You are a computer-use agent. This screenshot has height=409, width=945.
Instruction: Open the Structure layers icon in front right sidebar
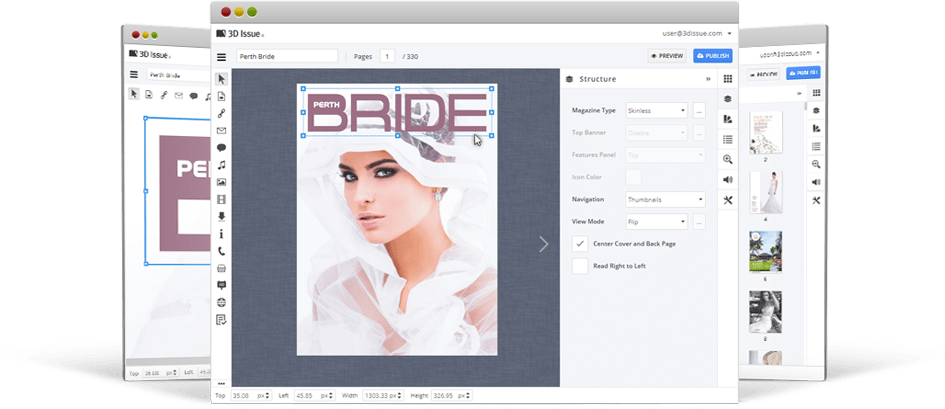point(727,99)
